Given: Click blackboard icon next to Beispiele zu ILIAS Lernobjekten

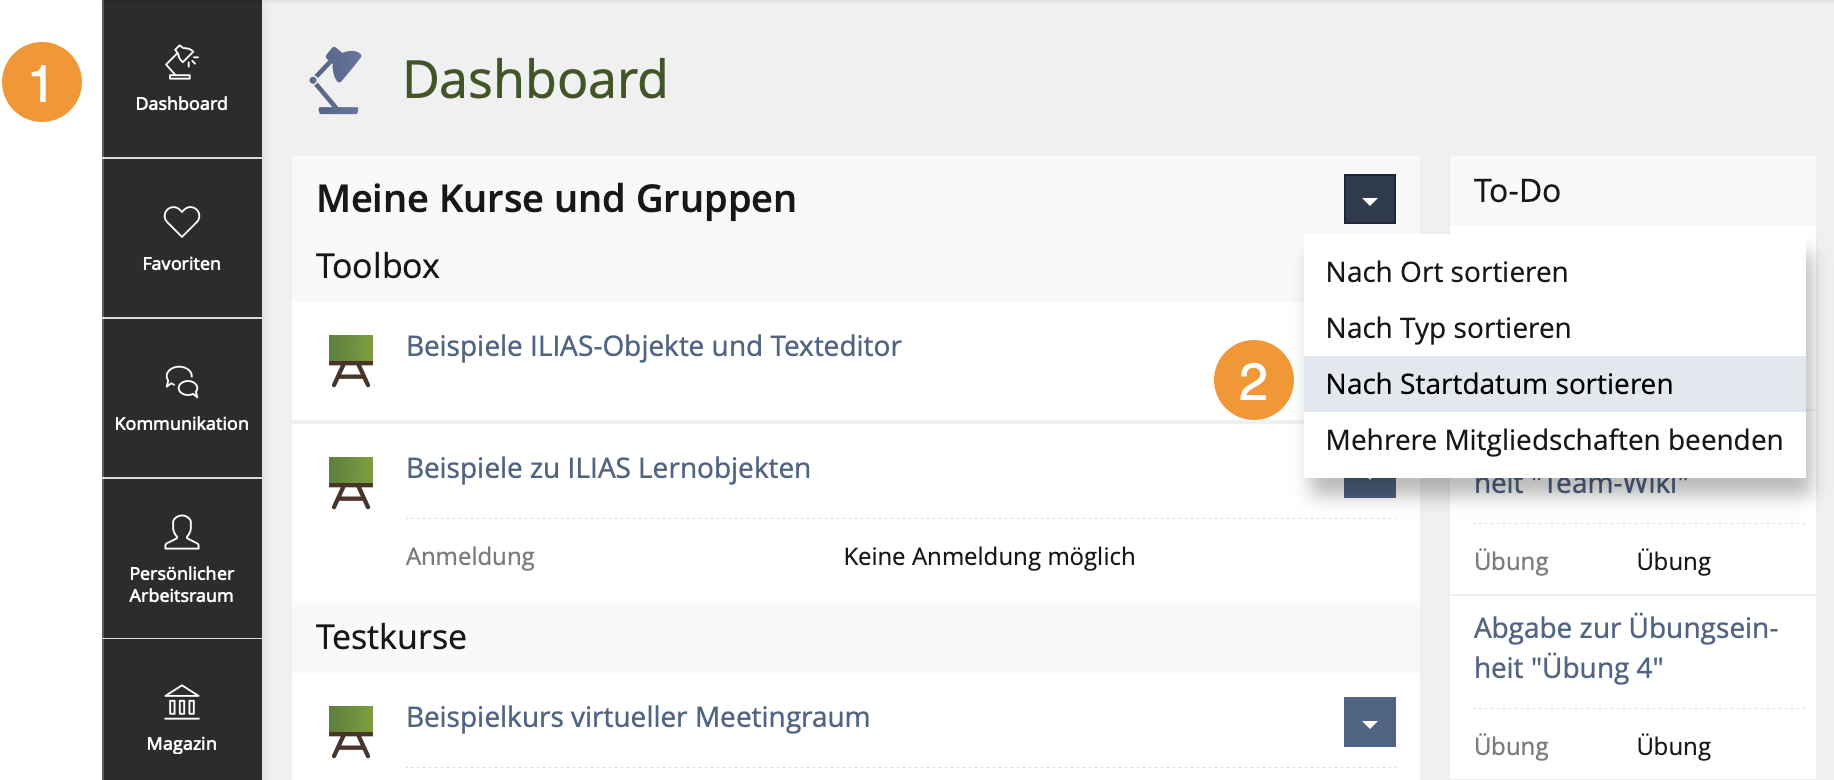Looking at the screenshot, I should (351, 483).
